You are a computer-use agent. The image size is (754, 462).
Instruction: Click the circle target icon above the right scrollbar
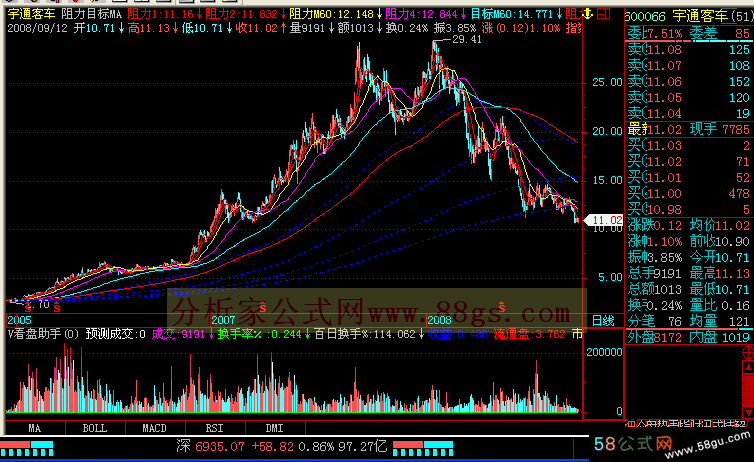[x=748, y=352]
